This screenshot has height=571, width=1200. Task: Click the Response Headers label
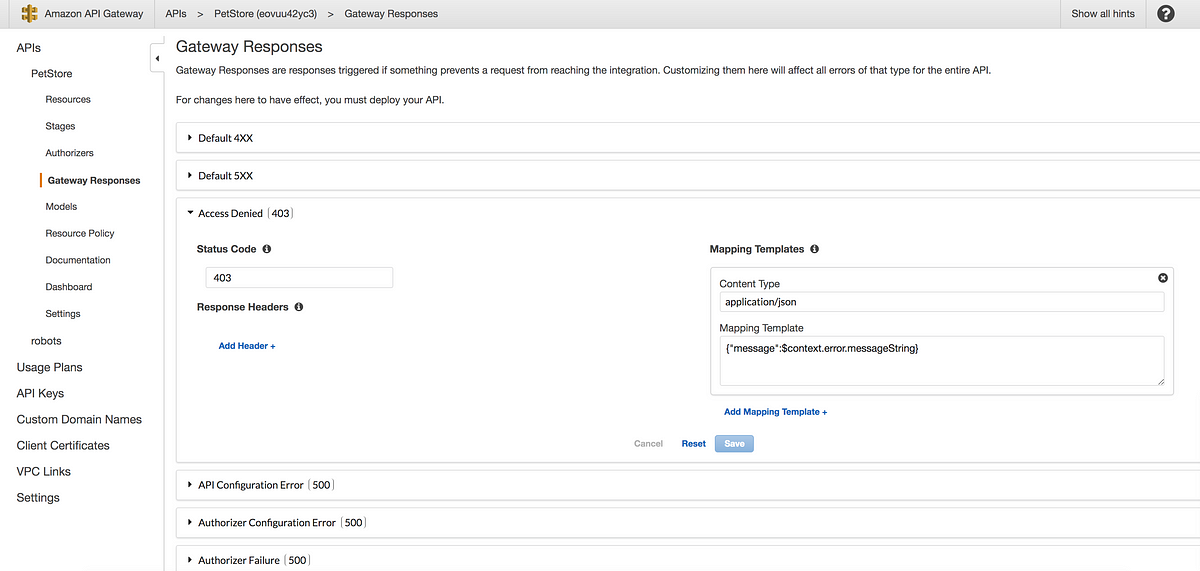(x=243, y=307)
